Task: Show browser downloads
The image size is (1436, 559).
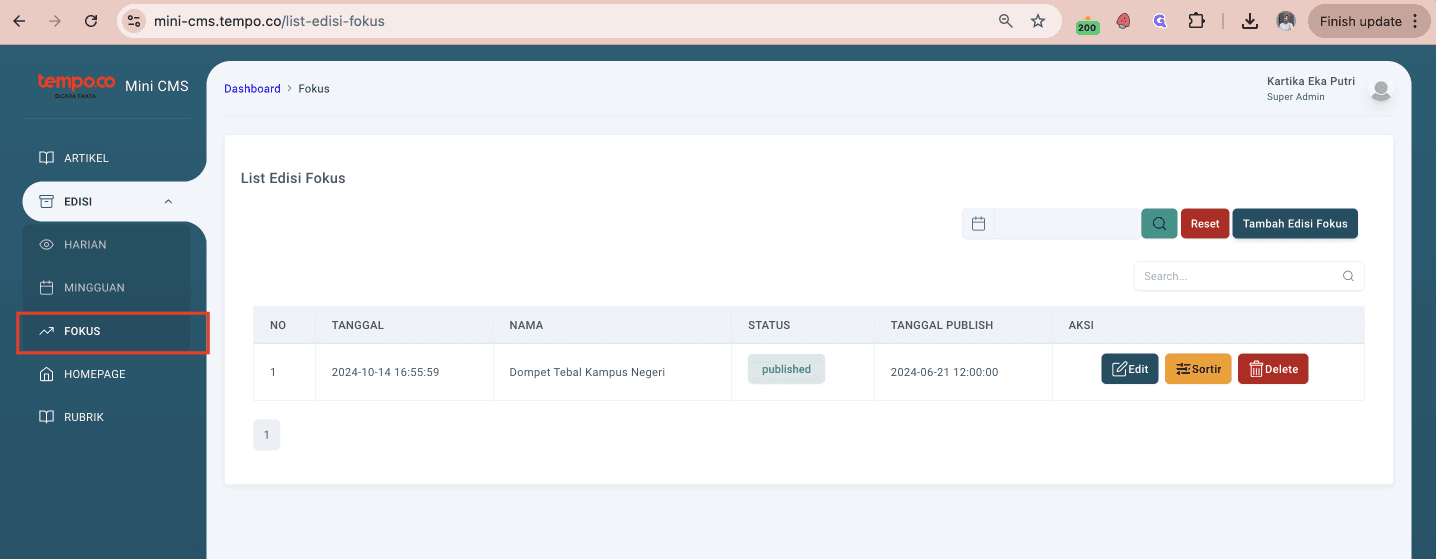Action: pyautogui.click(x=1250, y=21)
